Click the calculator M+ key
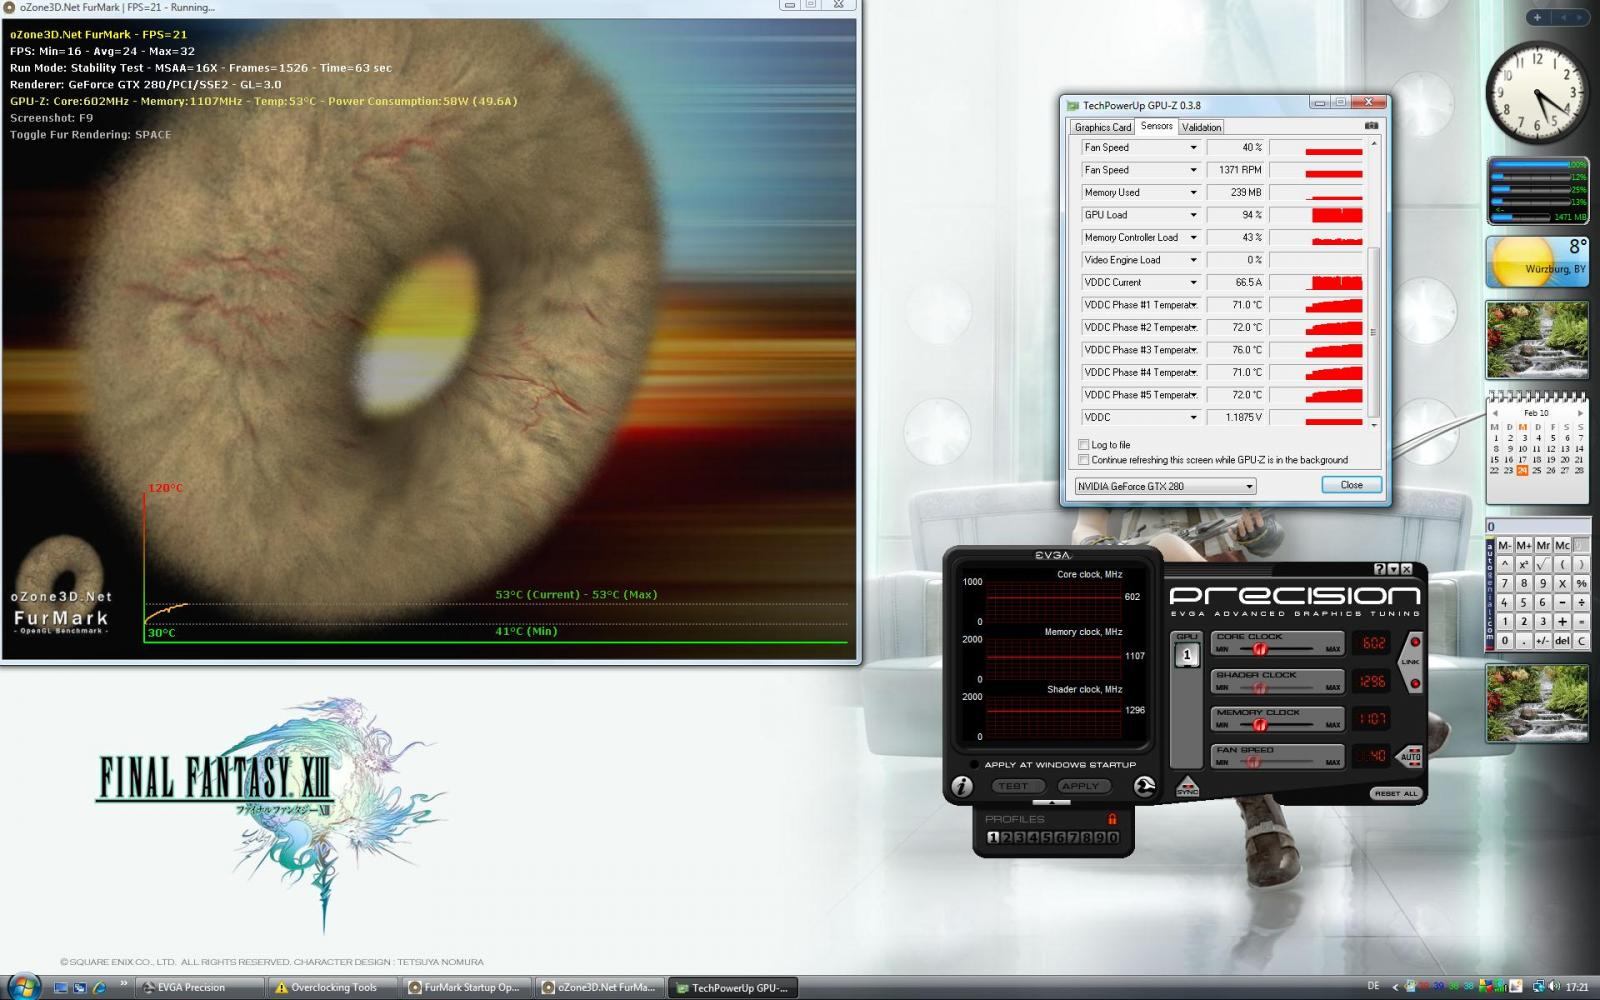Image resolution: width=1600 pixels, height=1000 pixels. (x=1524, y=545)
